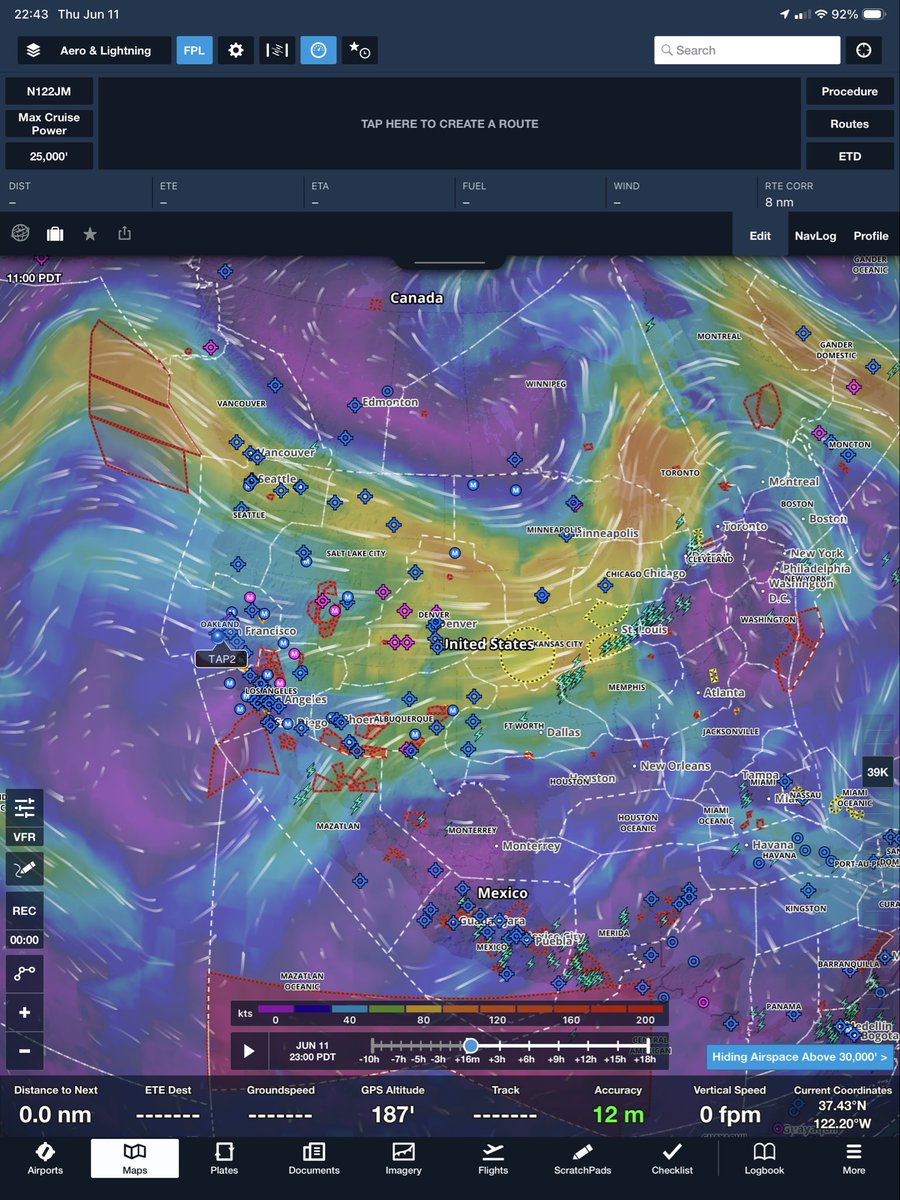Screen dimensions: 900x1200
Task: Open the Logbook tab
Action: coord(764,1158)
